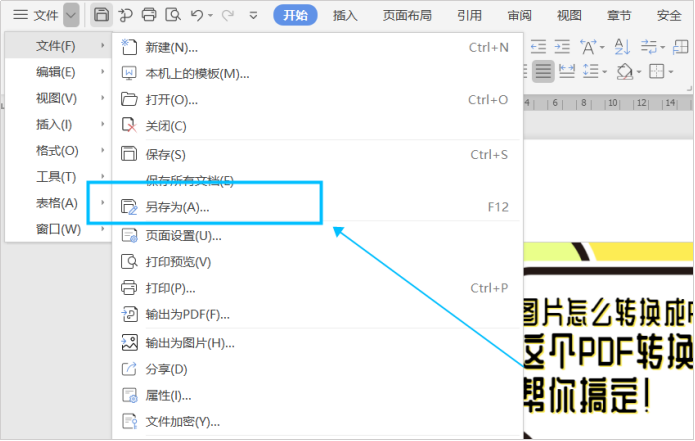Click the undo arrow icon
This screenshot has height=441, width=695.
[x=197, y=16]
